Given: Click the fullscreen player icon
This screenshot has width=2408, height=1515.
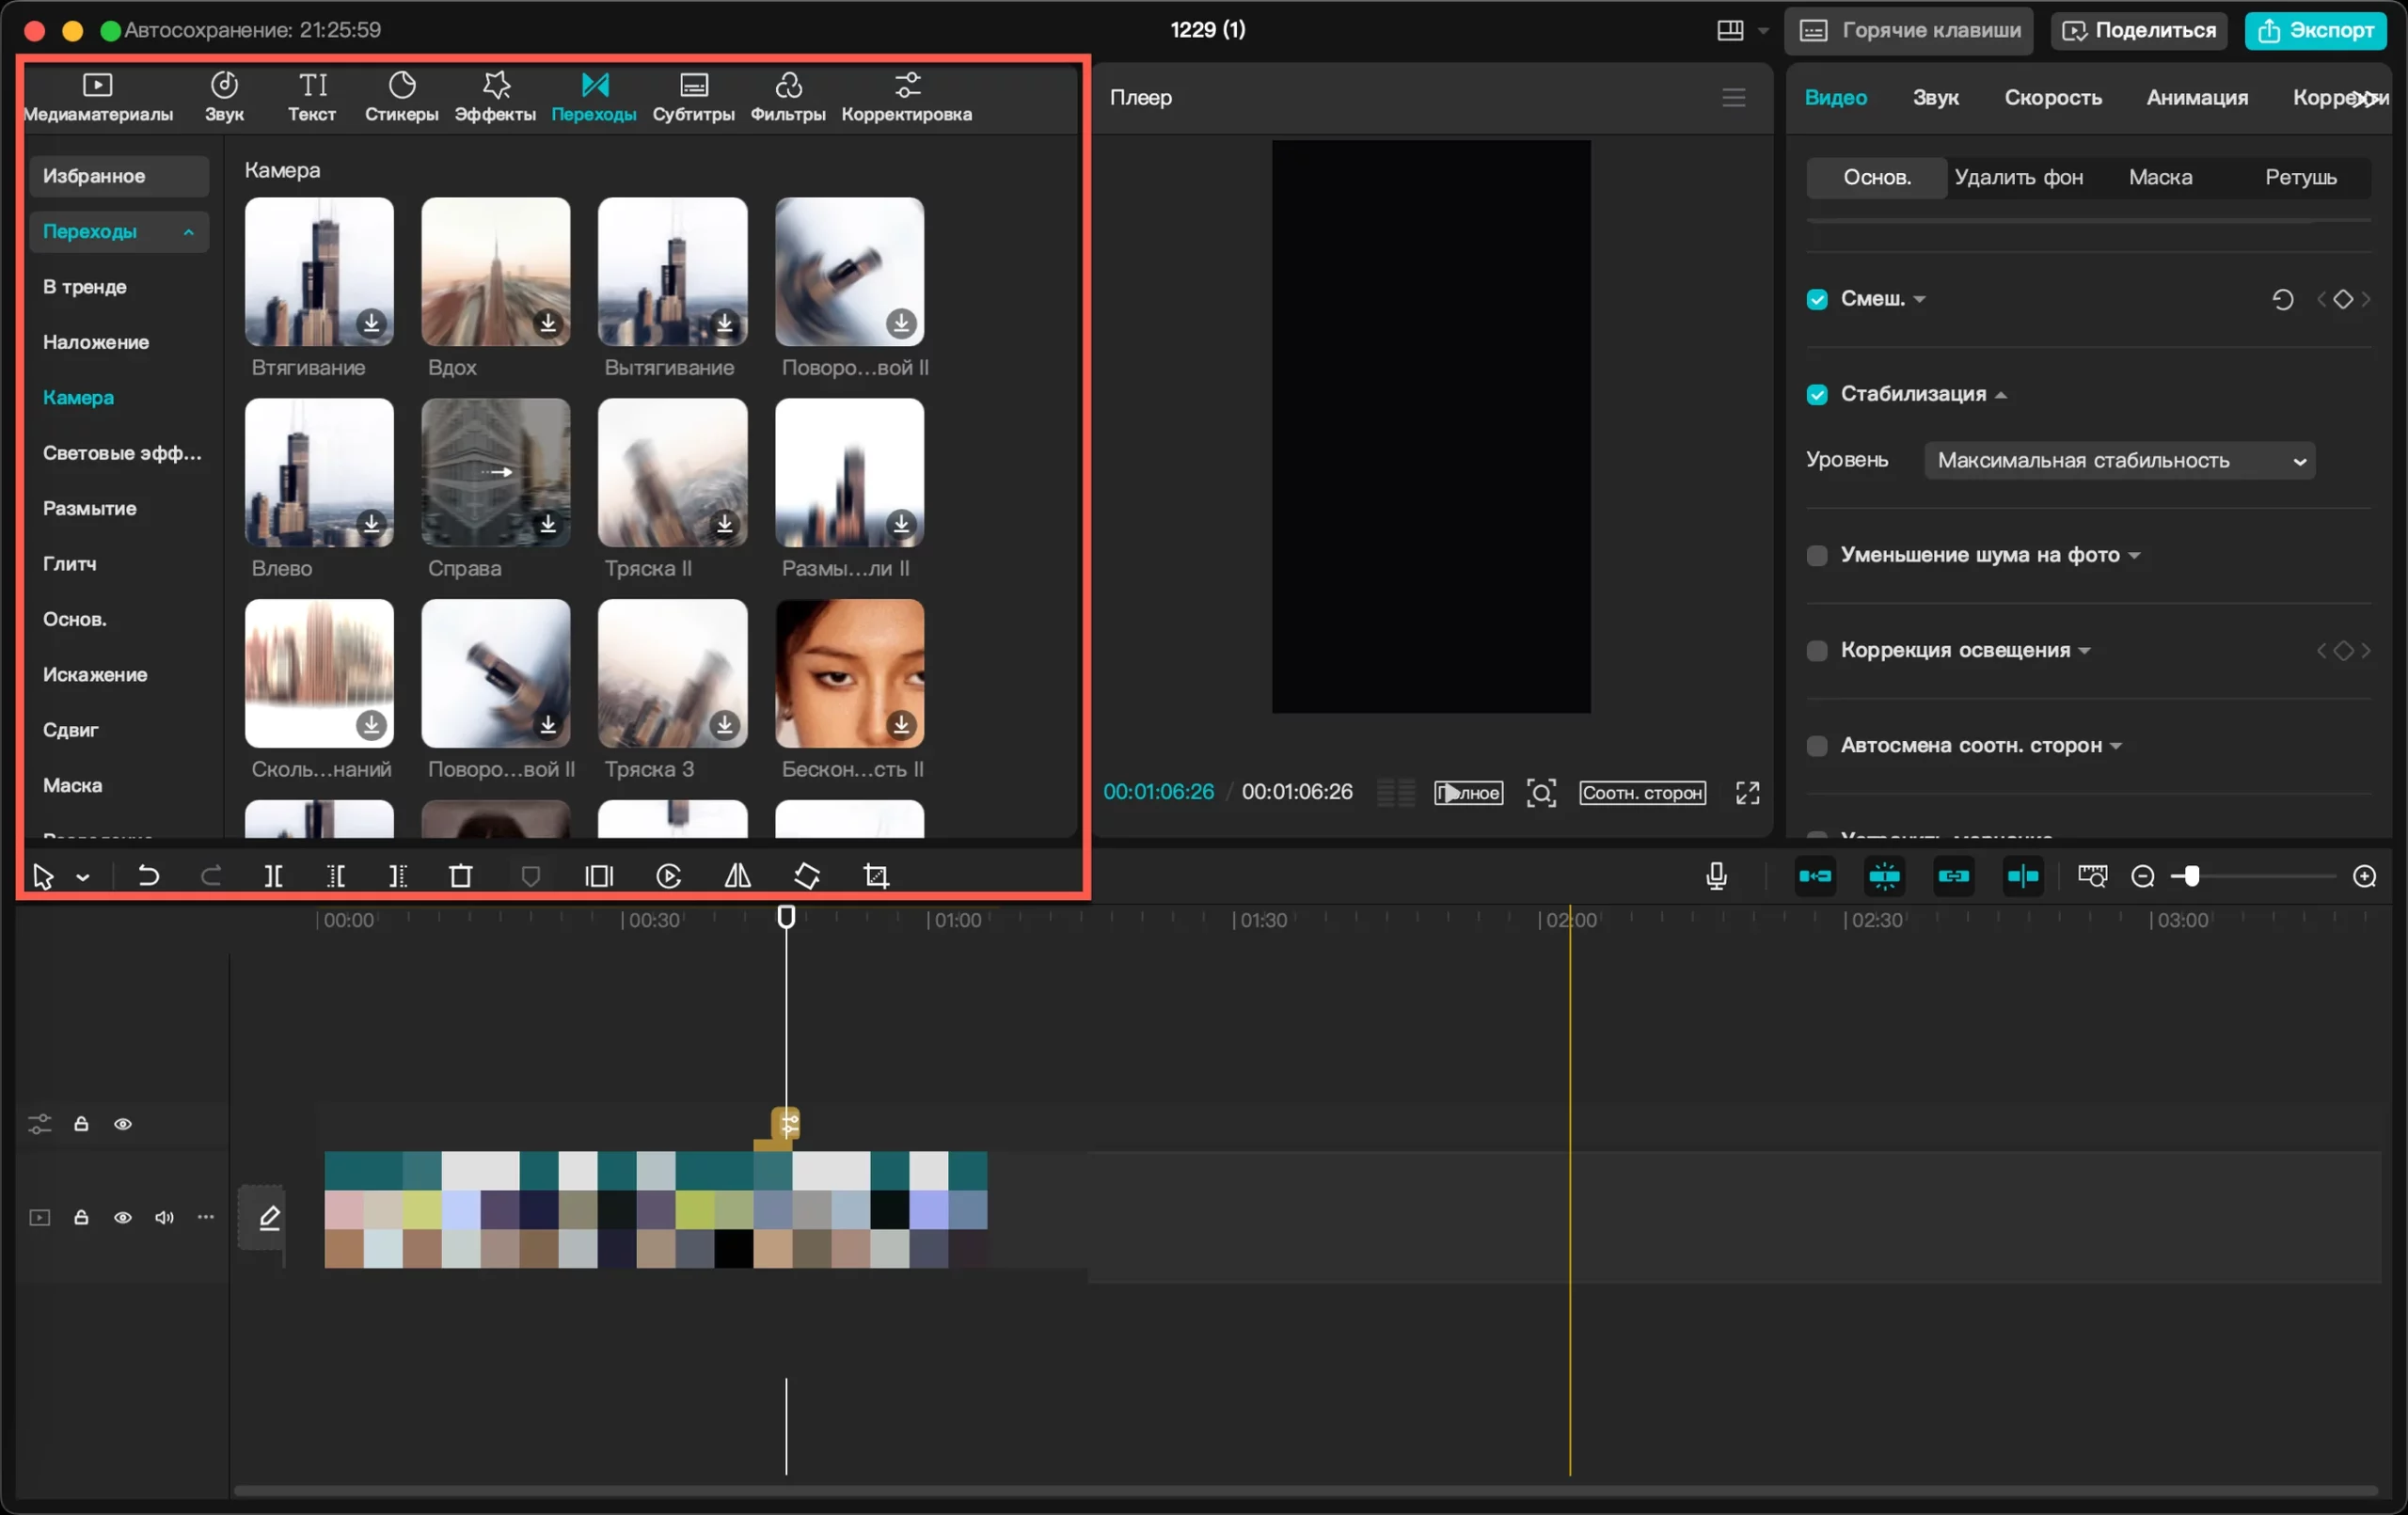Looking at the screenshot, I should coord(1747,793).
